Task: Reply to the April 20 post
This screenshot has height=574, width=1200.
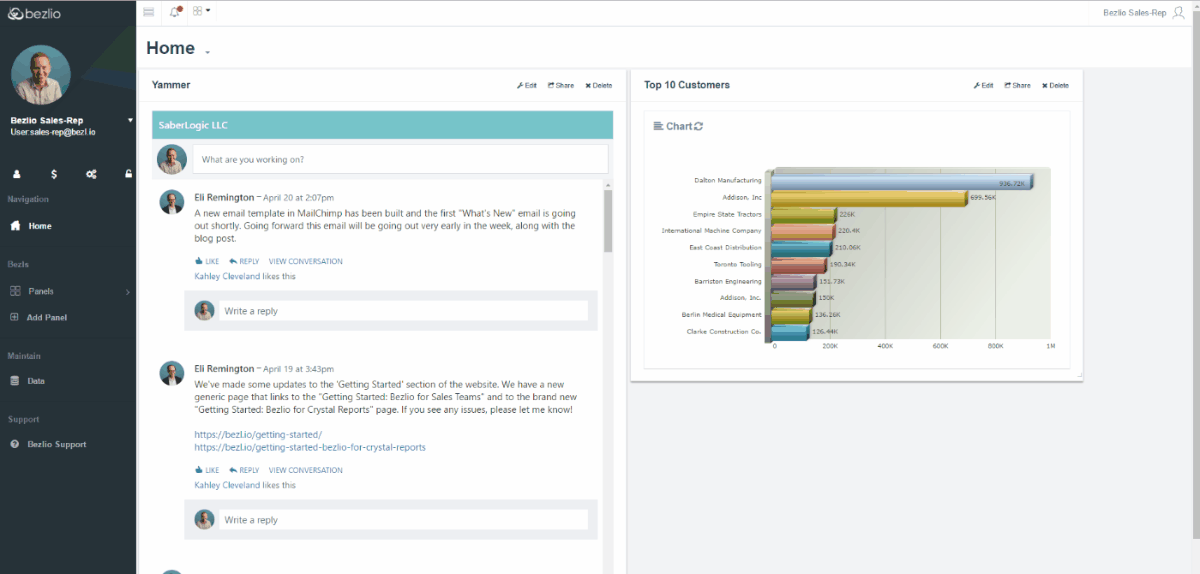Action: pyautogui.click(x=244, y=261)
